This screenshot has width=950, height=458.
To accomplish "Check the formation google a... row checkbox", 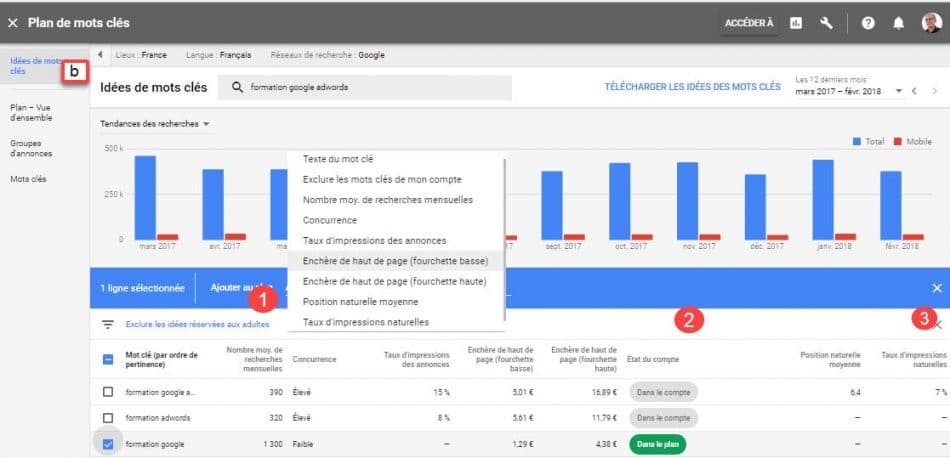I will click(108, 392).
